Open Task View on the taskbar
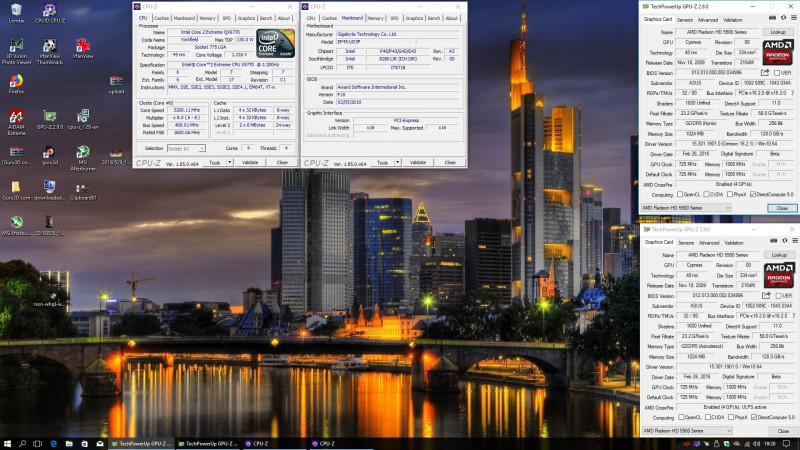Viewport: 800px width, 450px height. 38,444
